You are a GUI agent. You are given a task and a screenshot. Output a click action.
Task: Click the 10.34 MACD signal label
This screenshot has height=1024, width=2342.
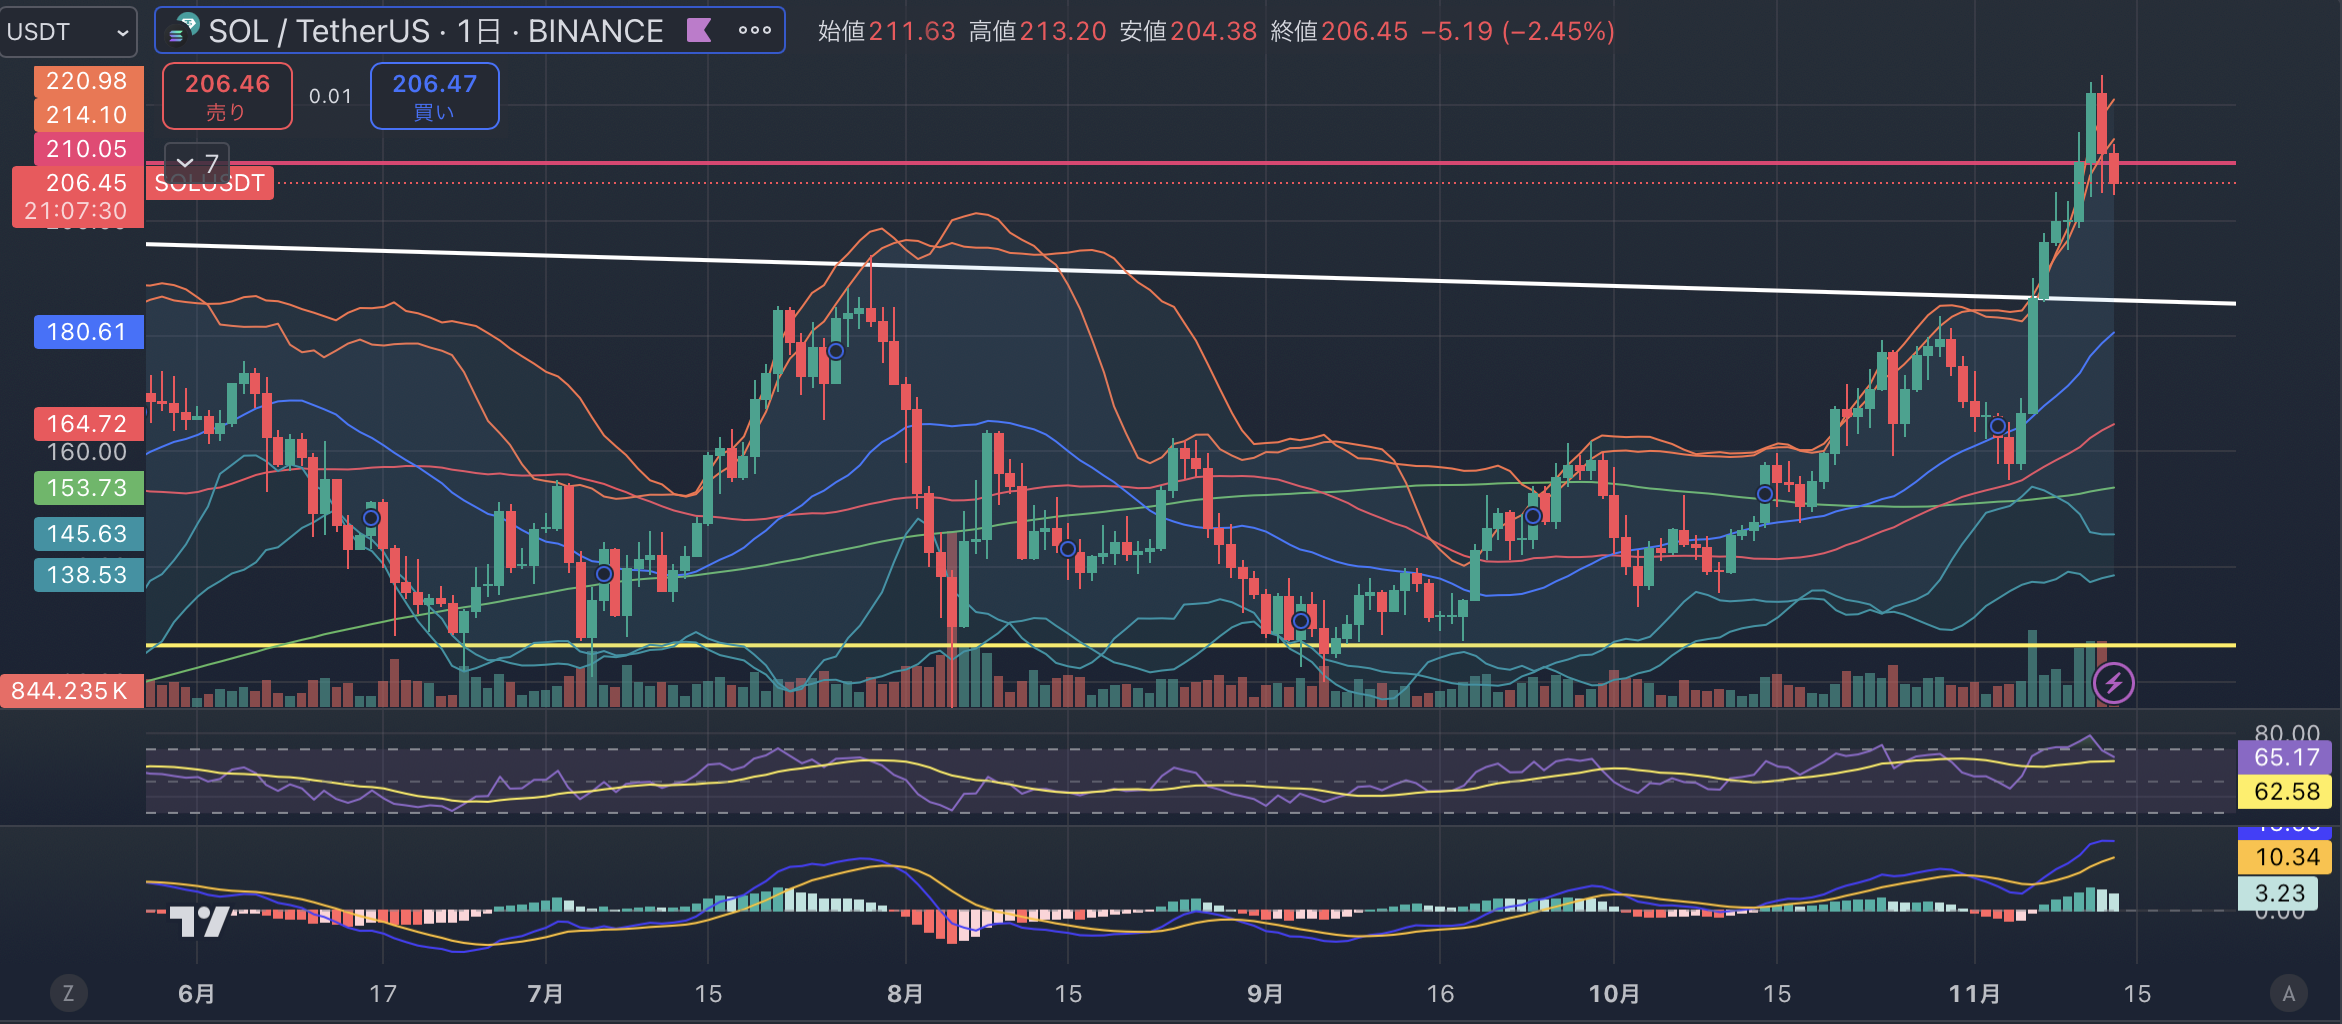[x=2285, y=857]
